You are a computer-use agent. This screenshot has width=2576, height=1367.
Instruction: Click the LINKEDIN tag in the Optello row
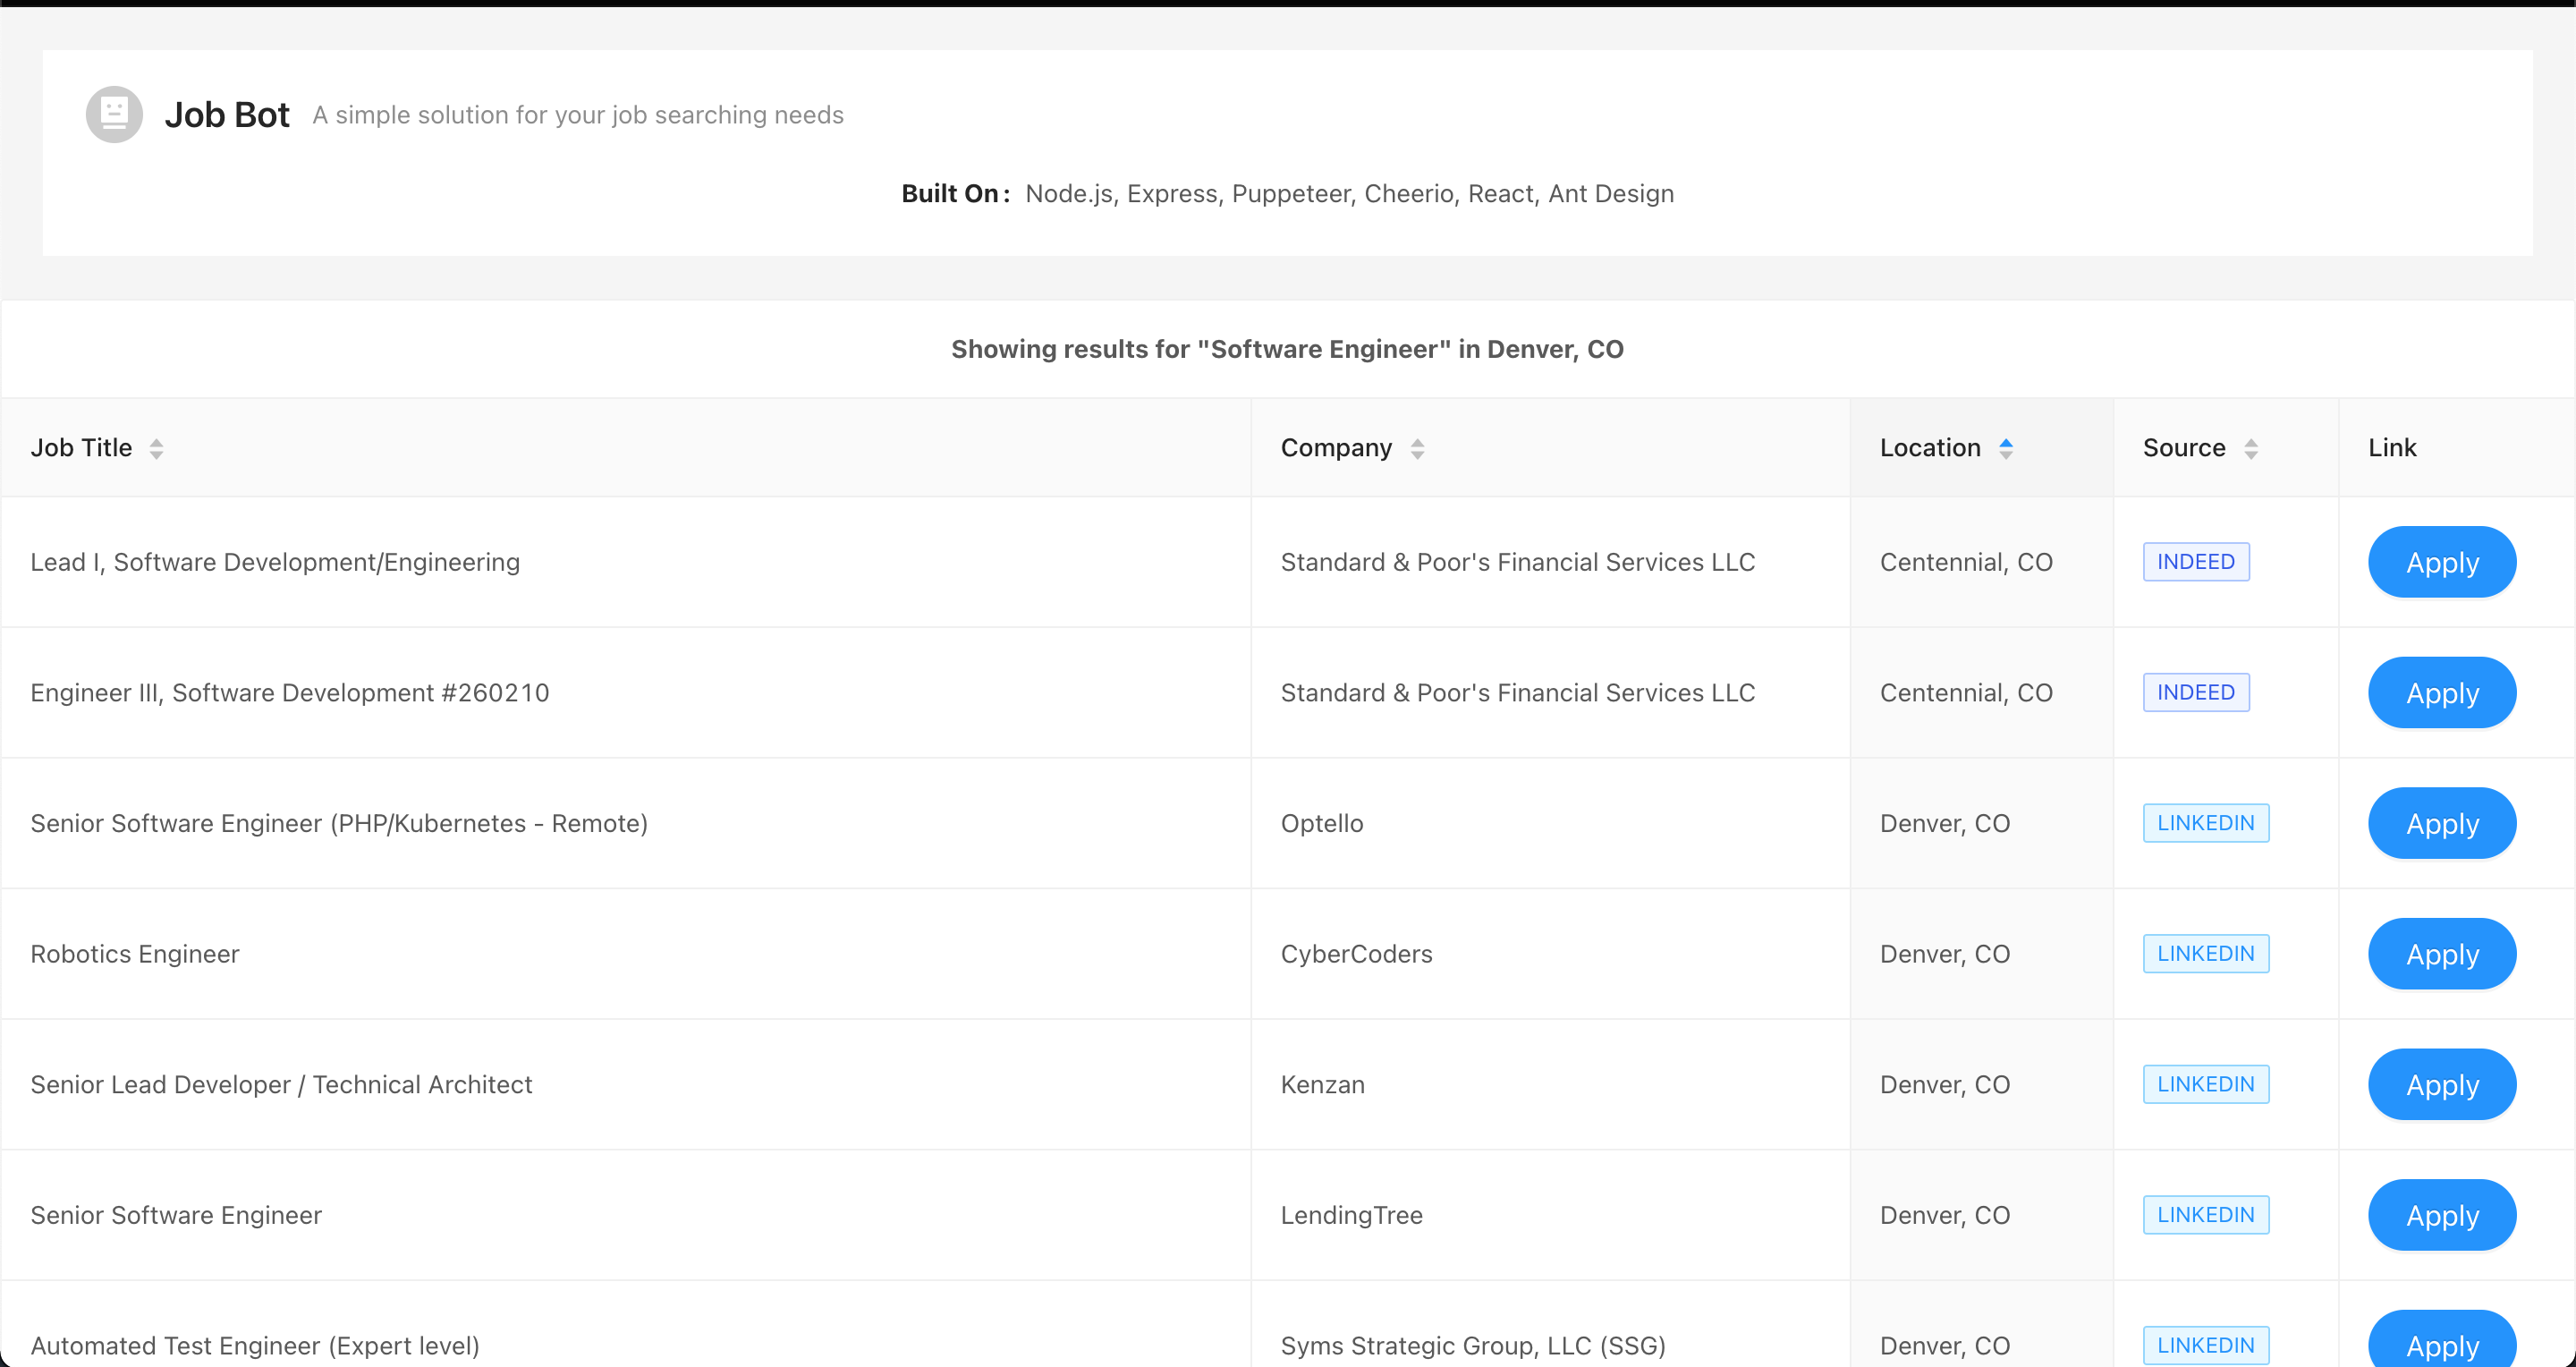(2205, 823)
